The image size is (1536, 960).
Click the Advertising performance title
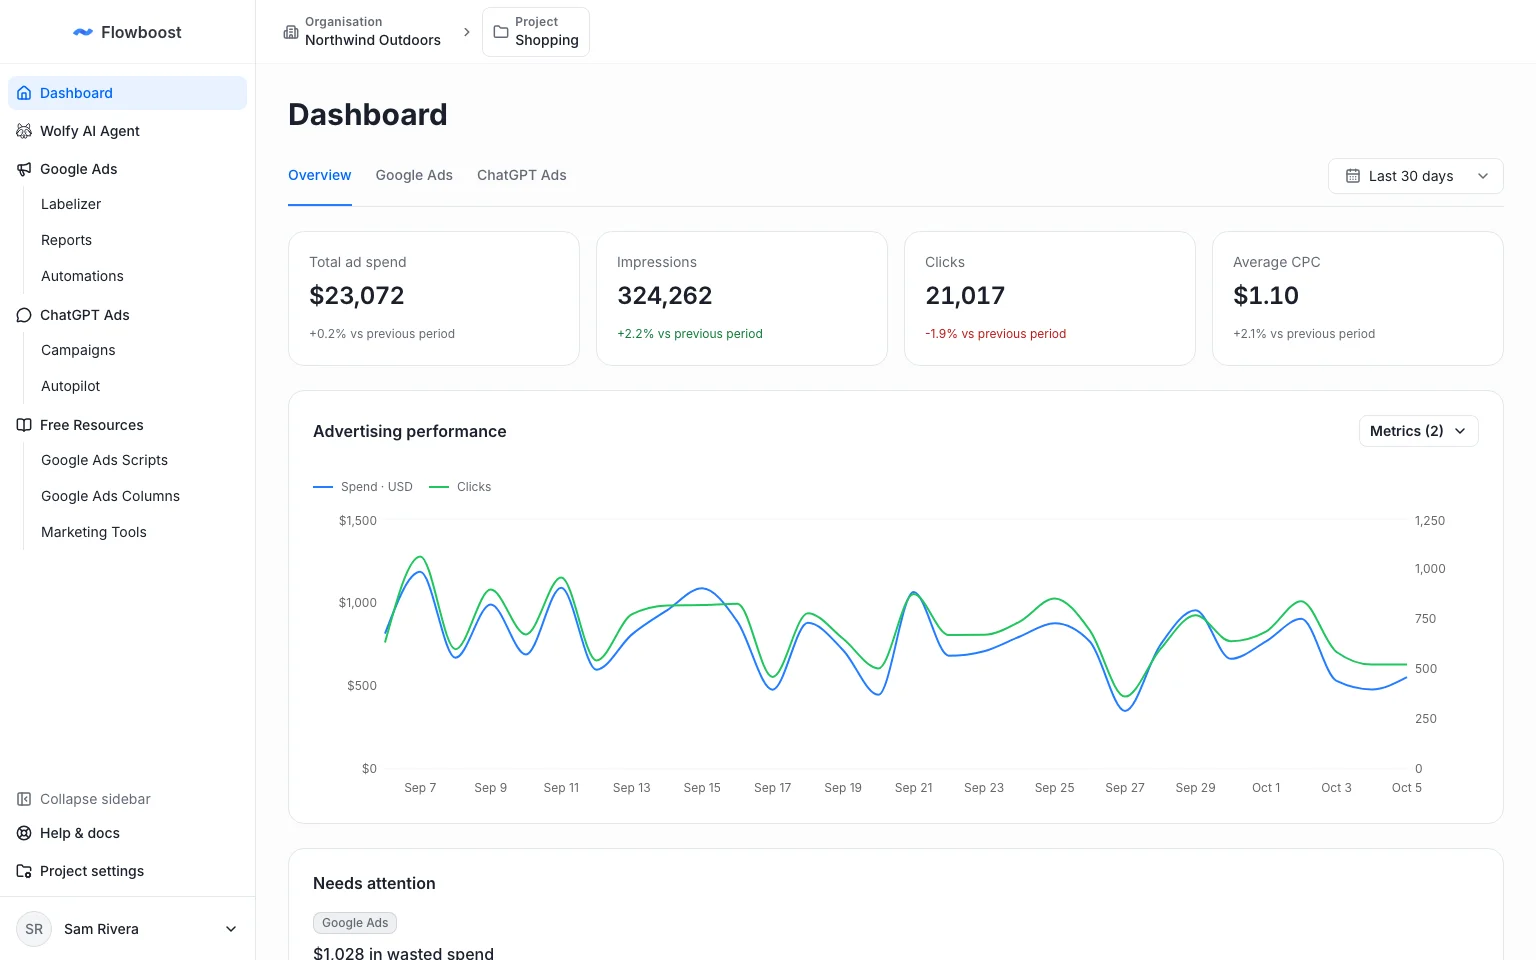[x=410, y=431]
